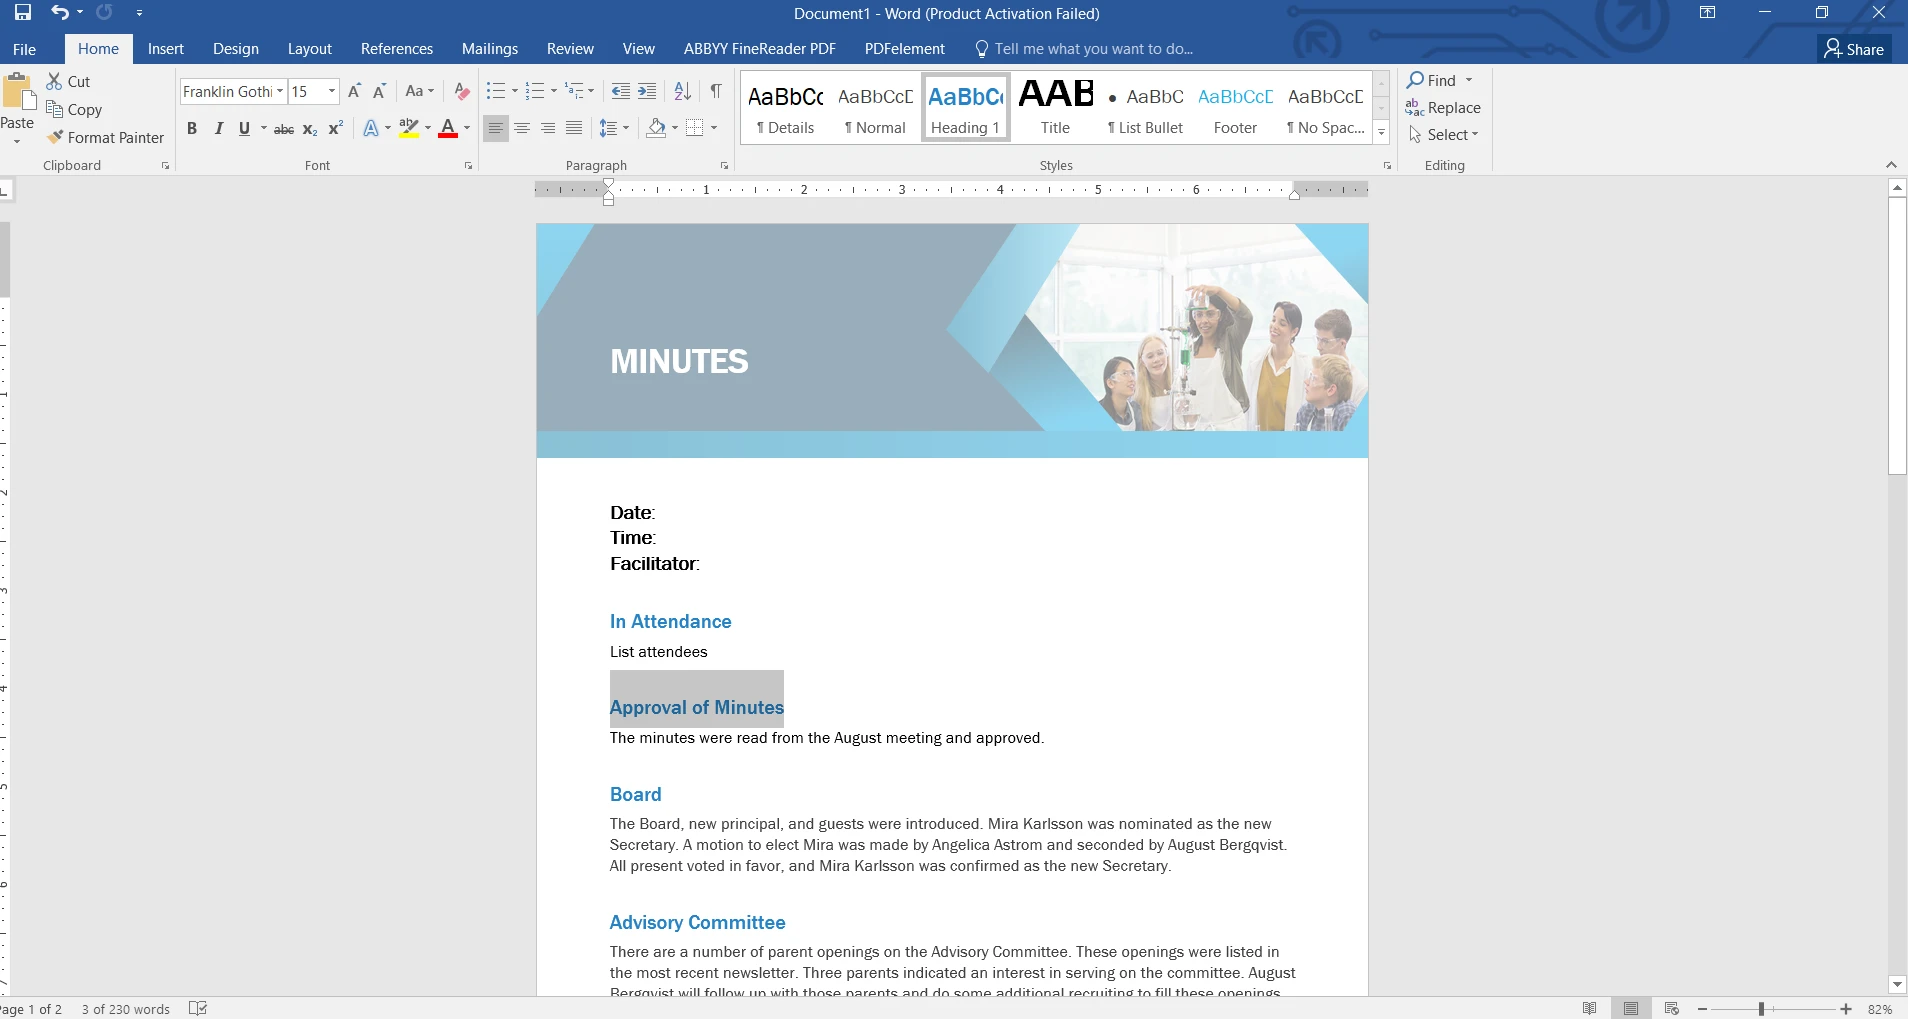Increase font size with Grow Font
This screenshot has height=1019, width=1908.
click(354, 91)
